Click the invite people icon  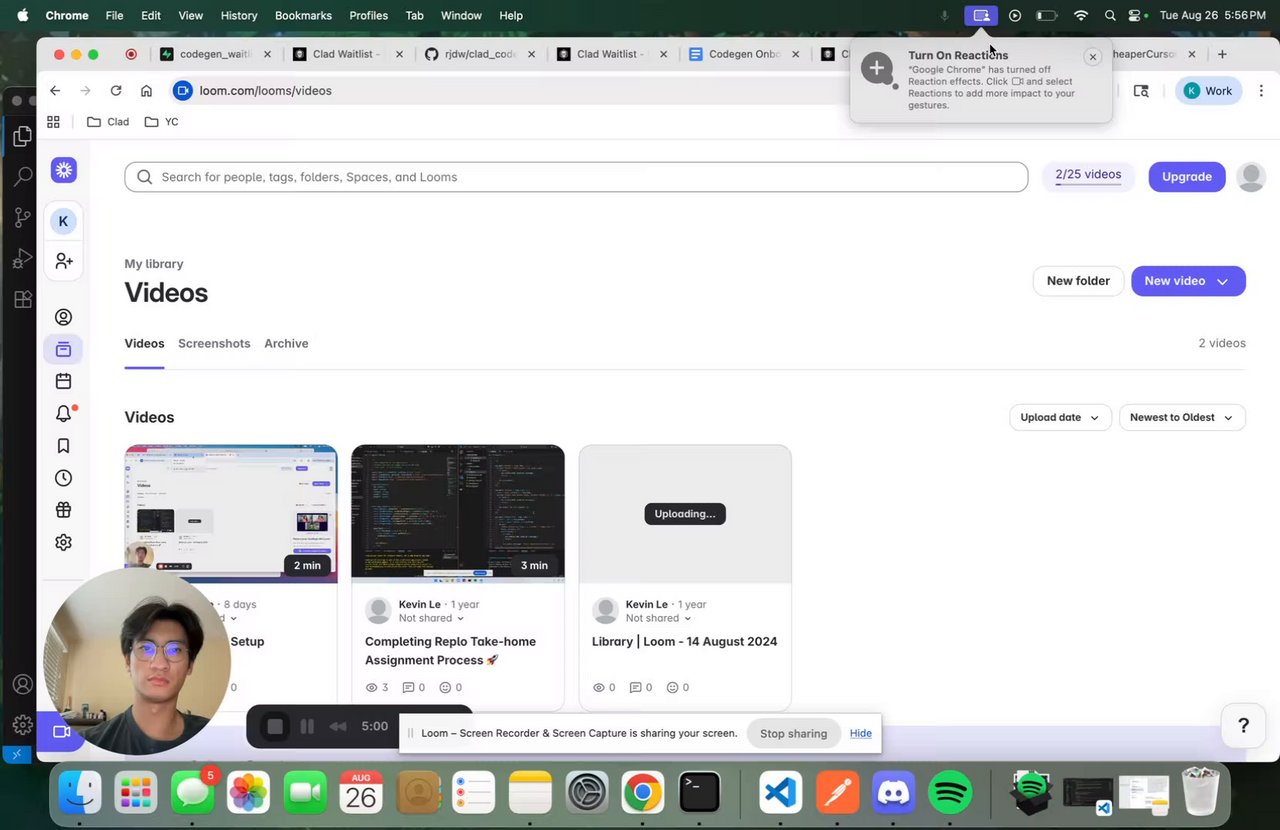tap(64, 261)
